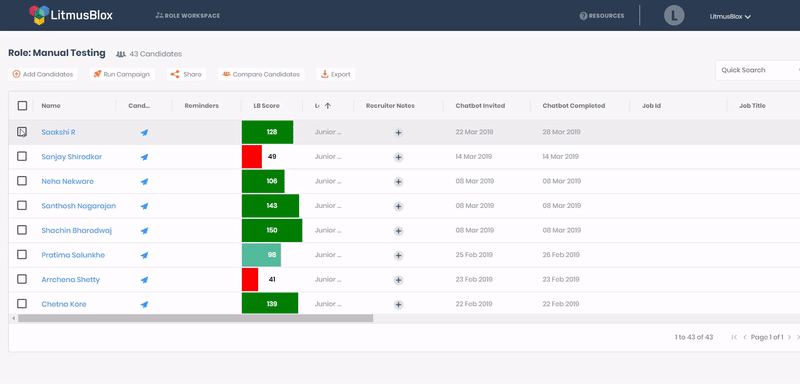
Task: Select the Arrchena Shetty row checkbox
Action: [x=22, y=279]
